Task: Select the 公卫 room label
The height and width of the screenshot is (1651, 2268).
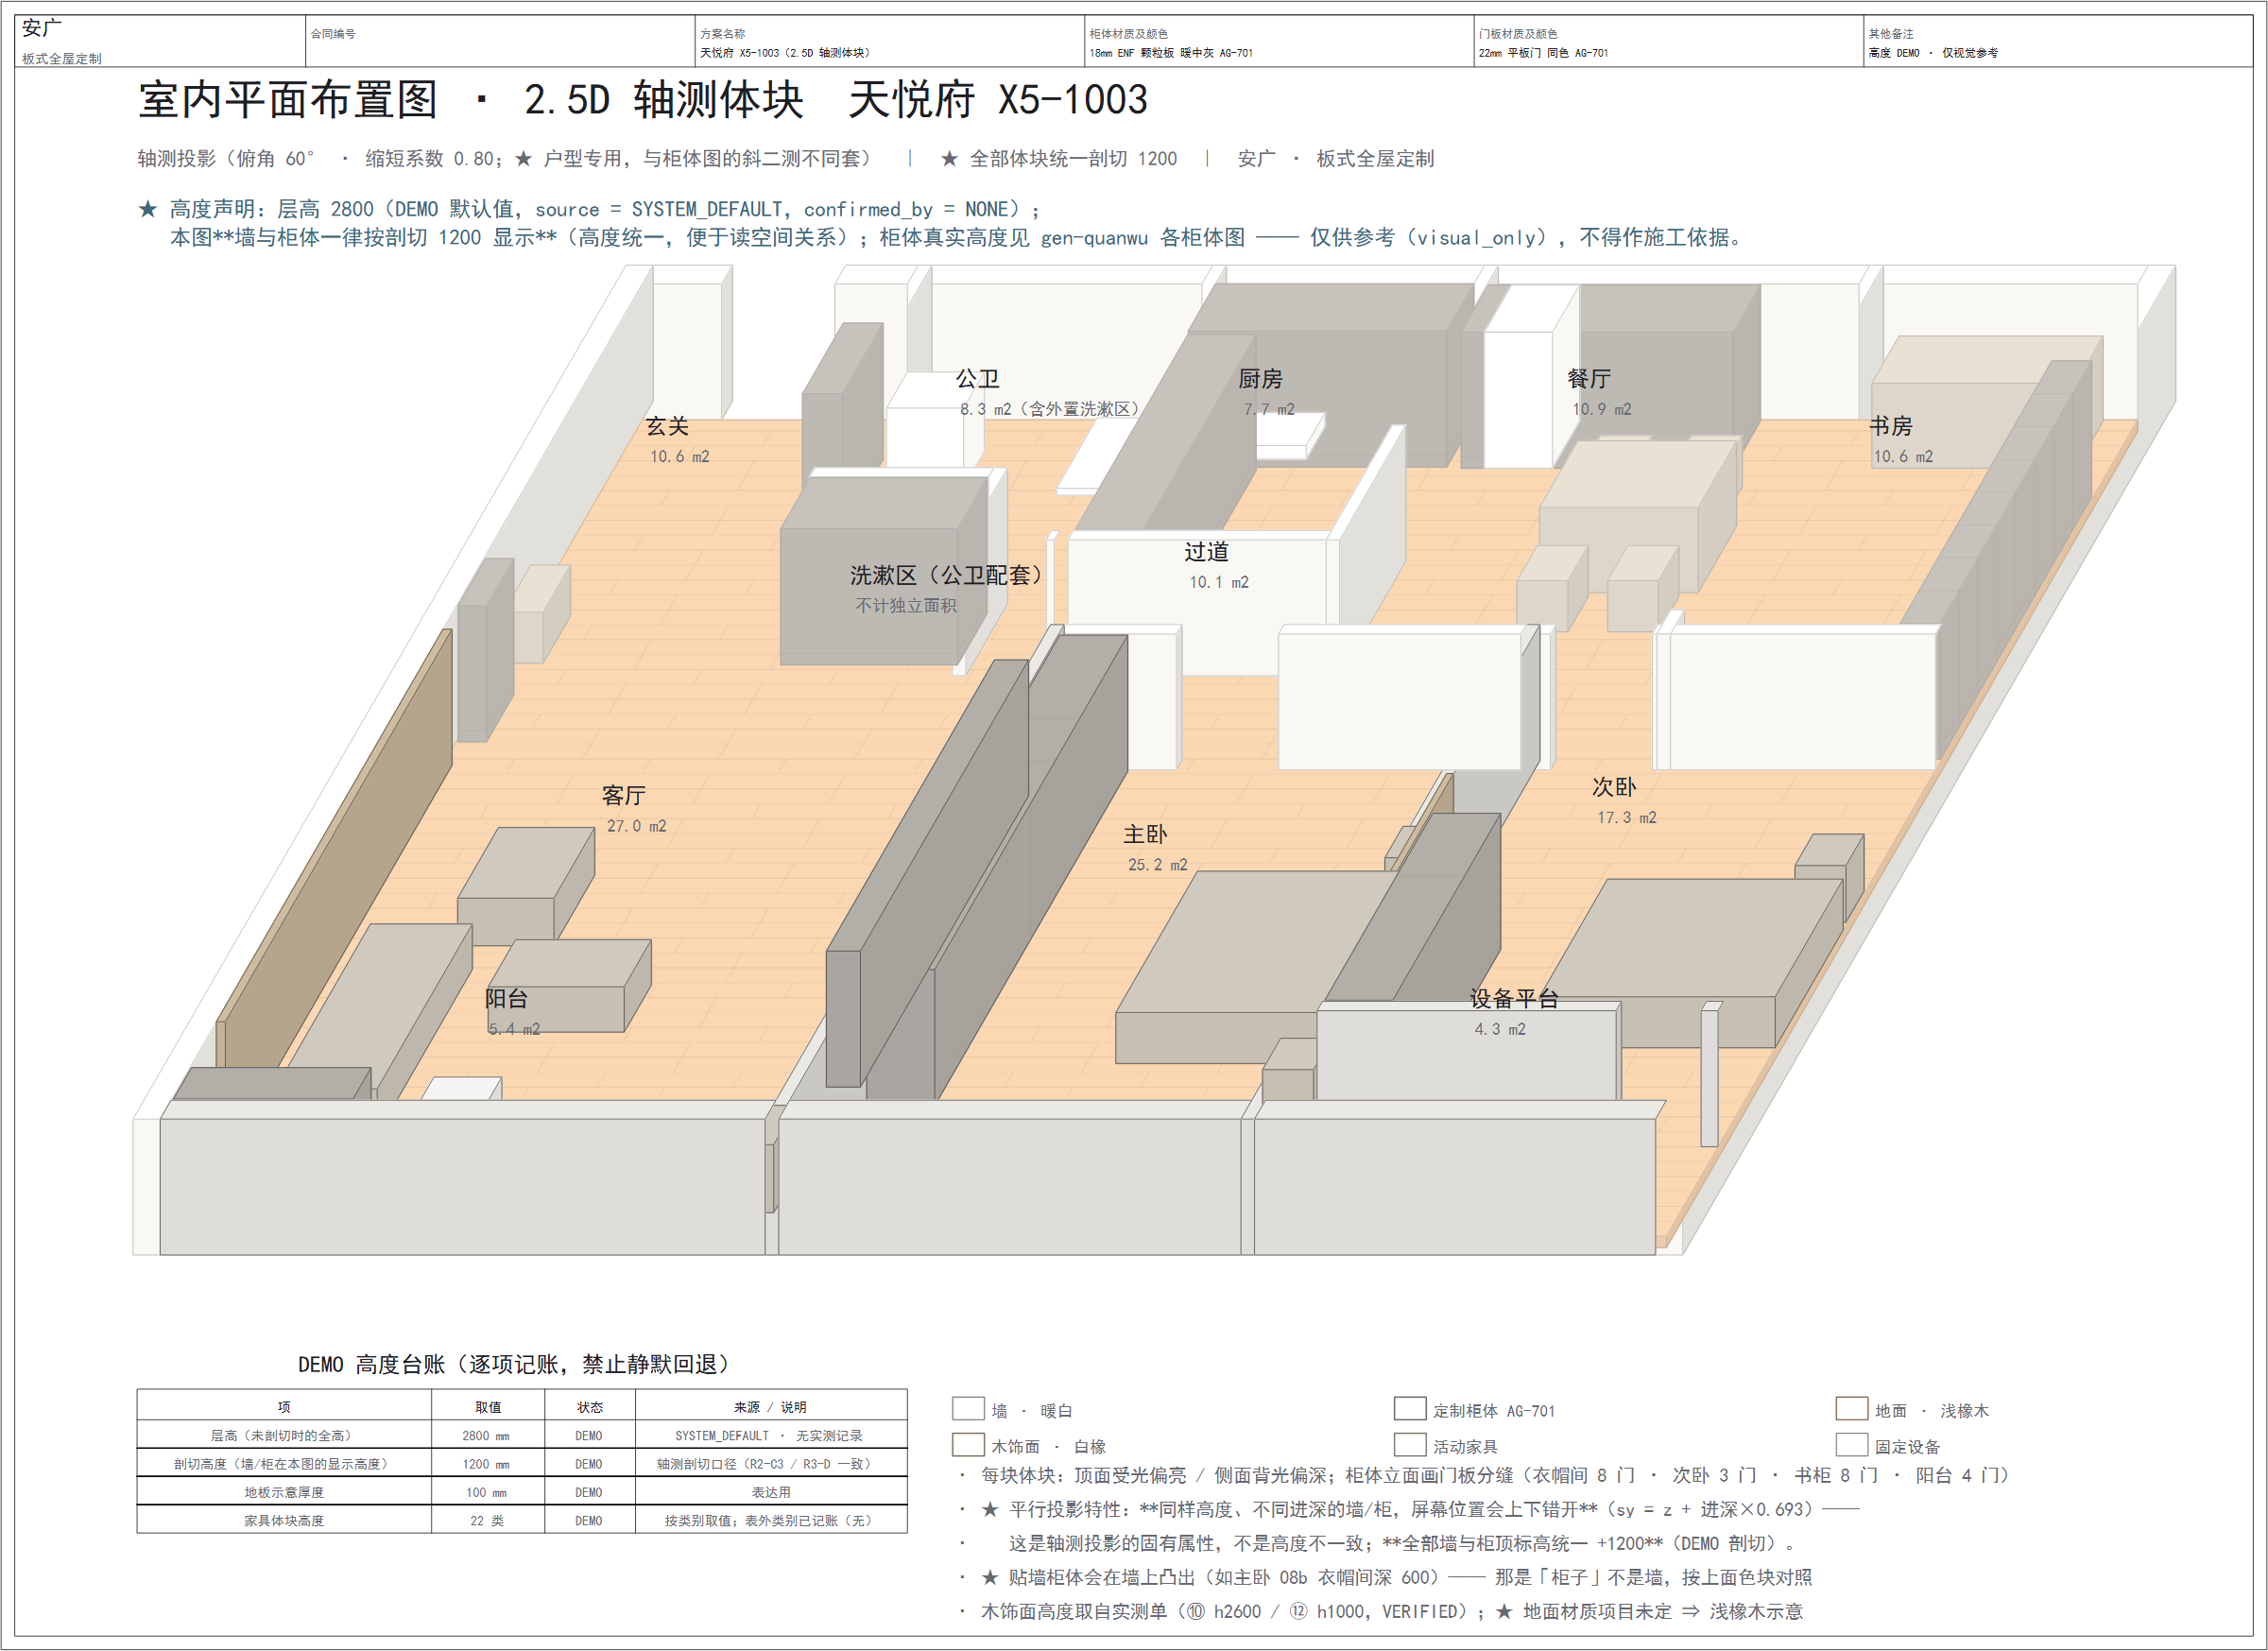Action: (x=977, y=379)
